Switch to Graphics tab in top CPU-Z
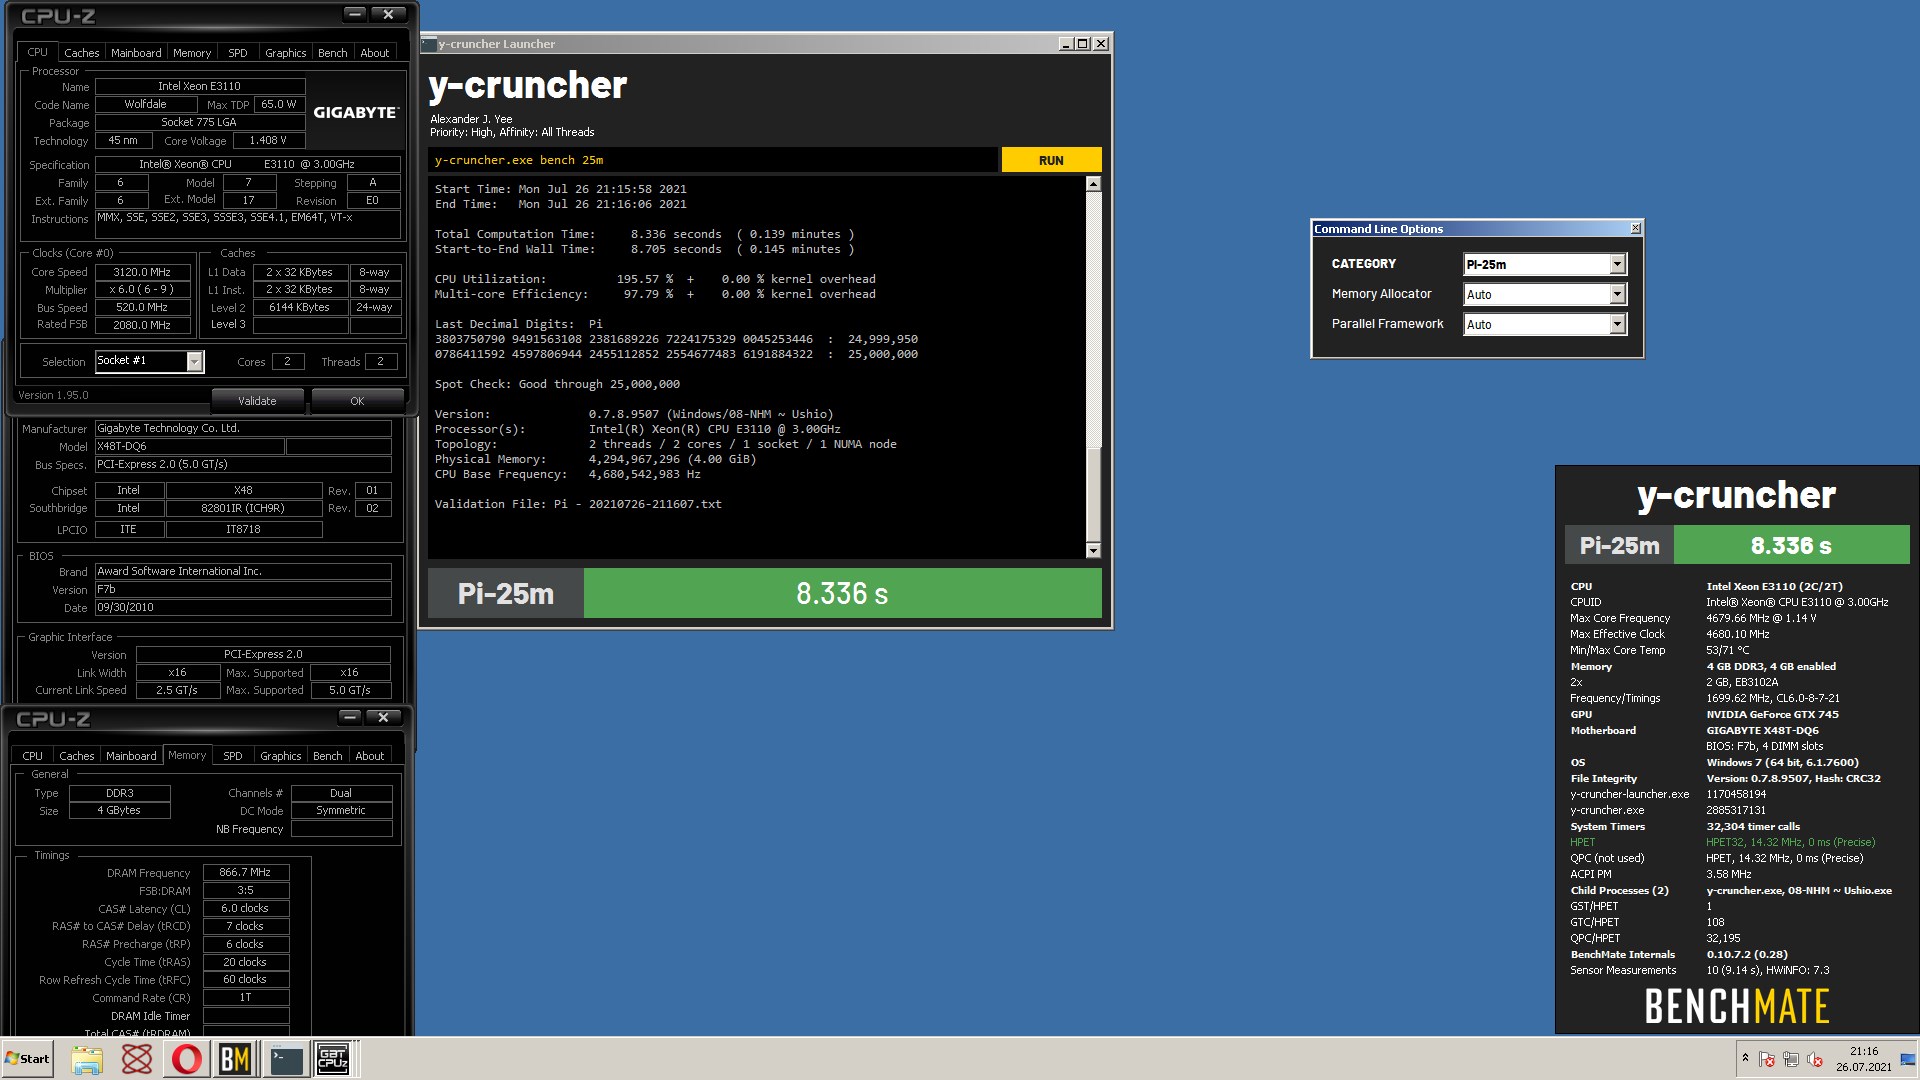This screenshot has height=1080, width=1920. 286,53
